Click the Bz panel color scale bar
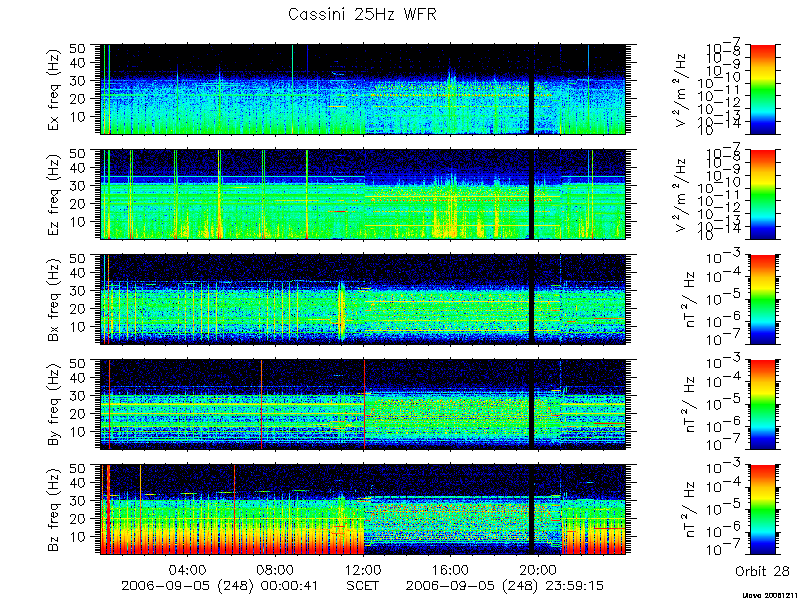Screen dimensions: 800x600 (762, 510)
